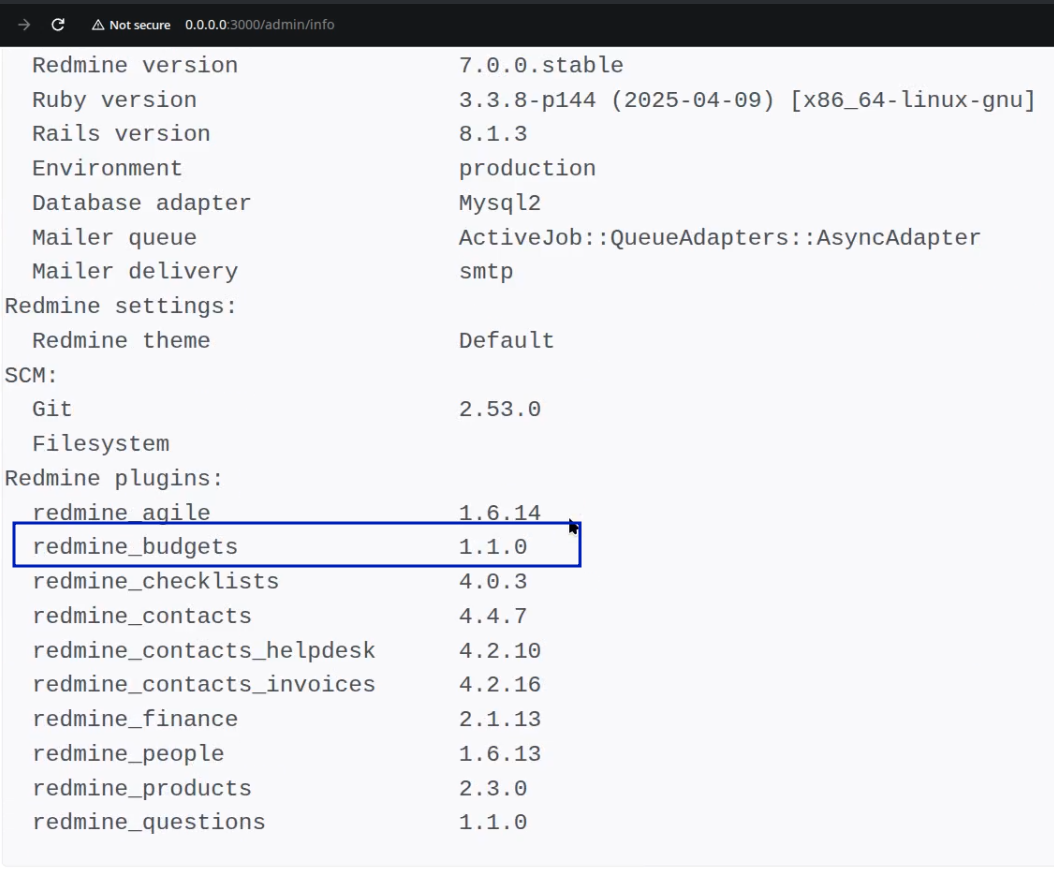The image size is (1054, 883).
Task: Select the 'Git' label
Action: [x=52, y=409]
